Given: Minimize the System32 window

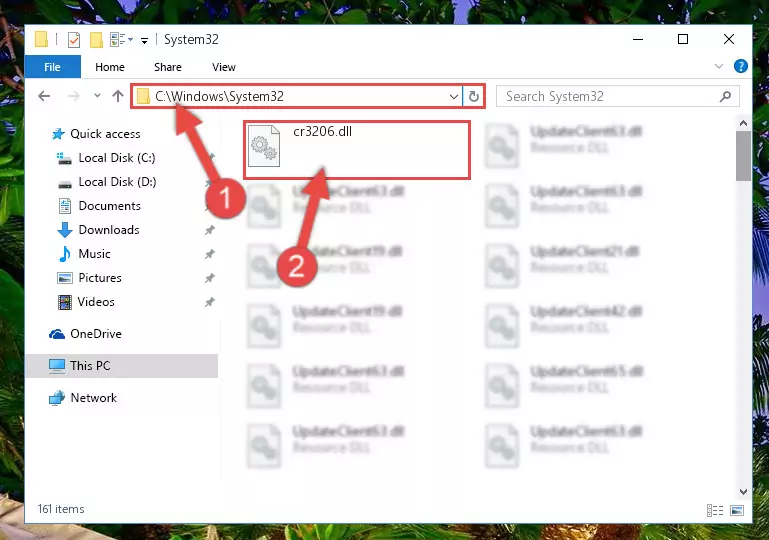Looking at the screenshot, I should point(638,39).
